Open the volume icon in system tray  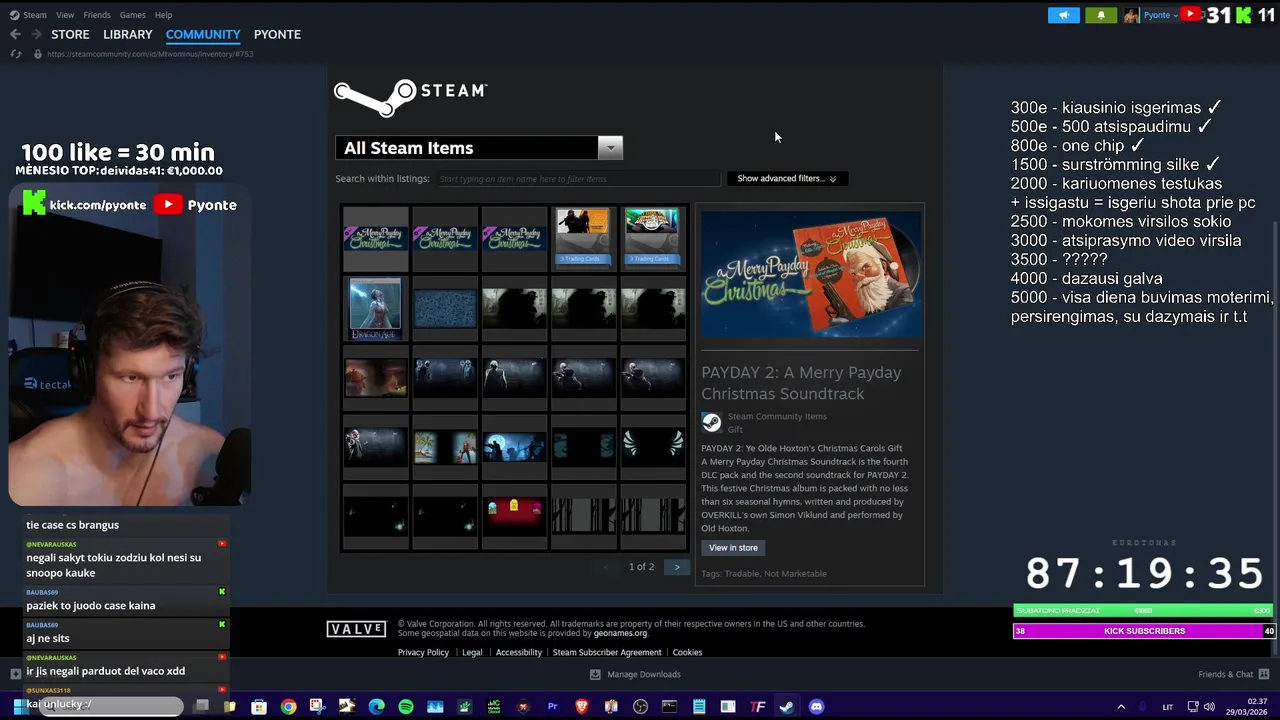pyautogui.click(x=1209, y=707)
